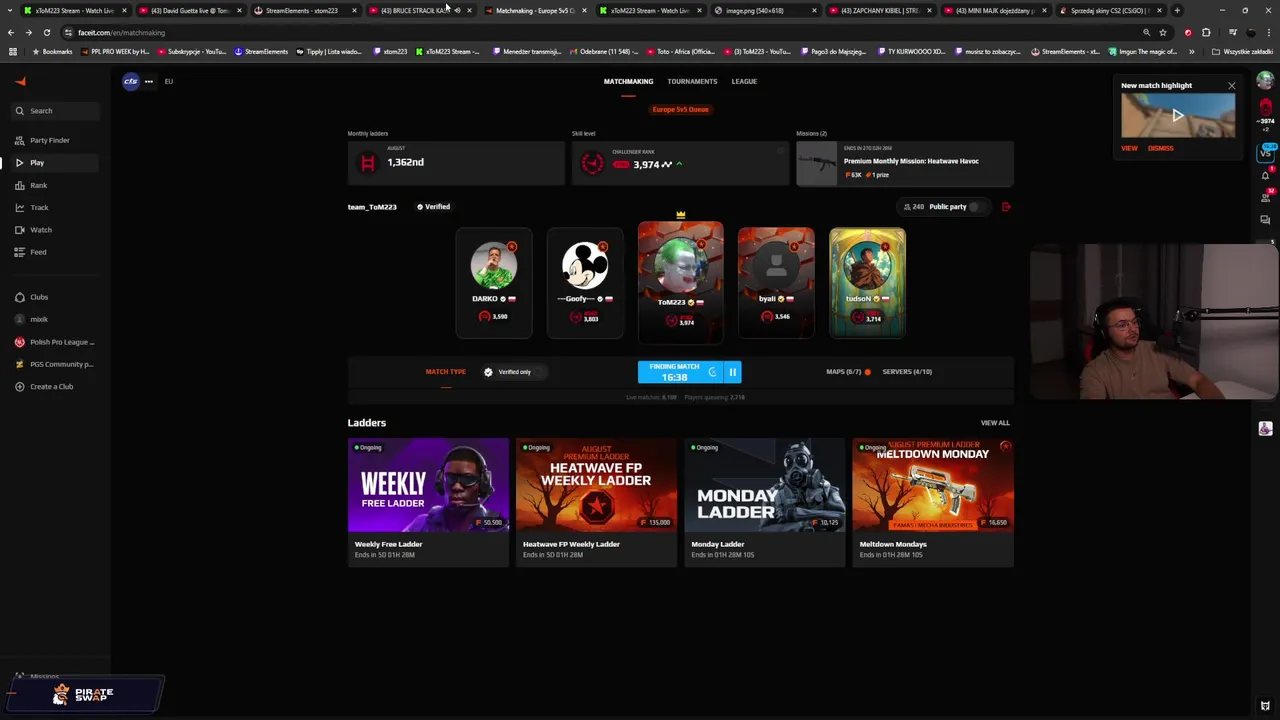Click the faceit.com address bar
Viewport: 1280px width, 720px height.
[x=600, y=32]
